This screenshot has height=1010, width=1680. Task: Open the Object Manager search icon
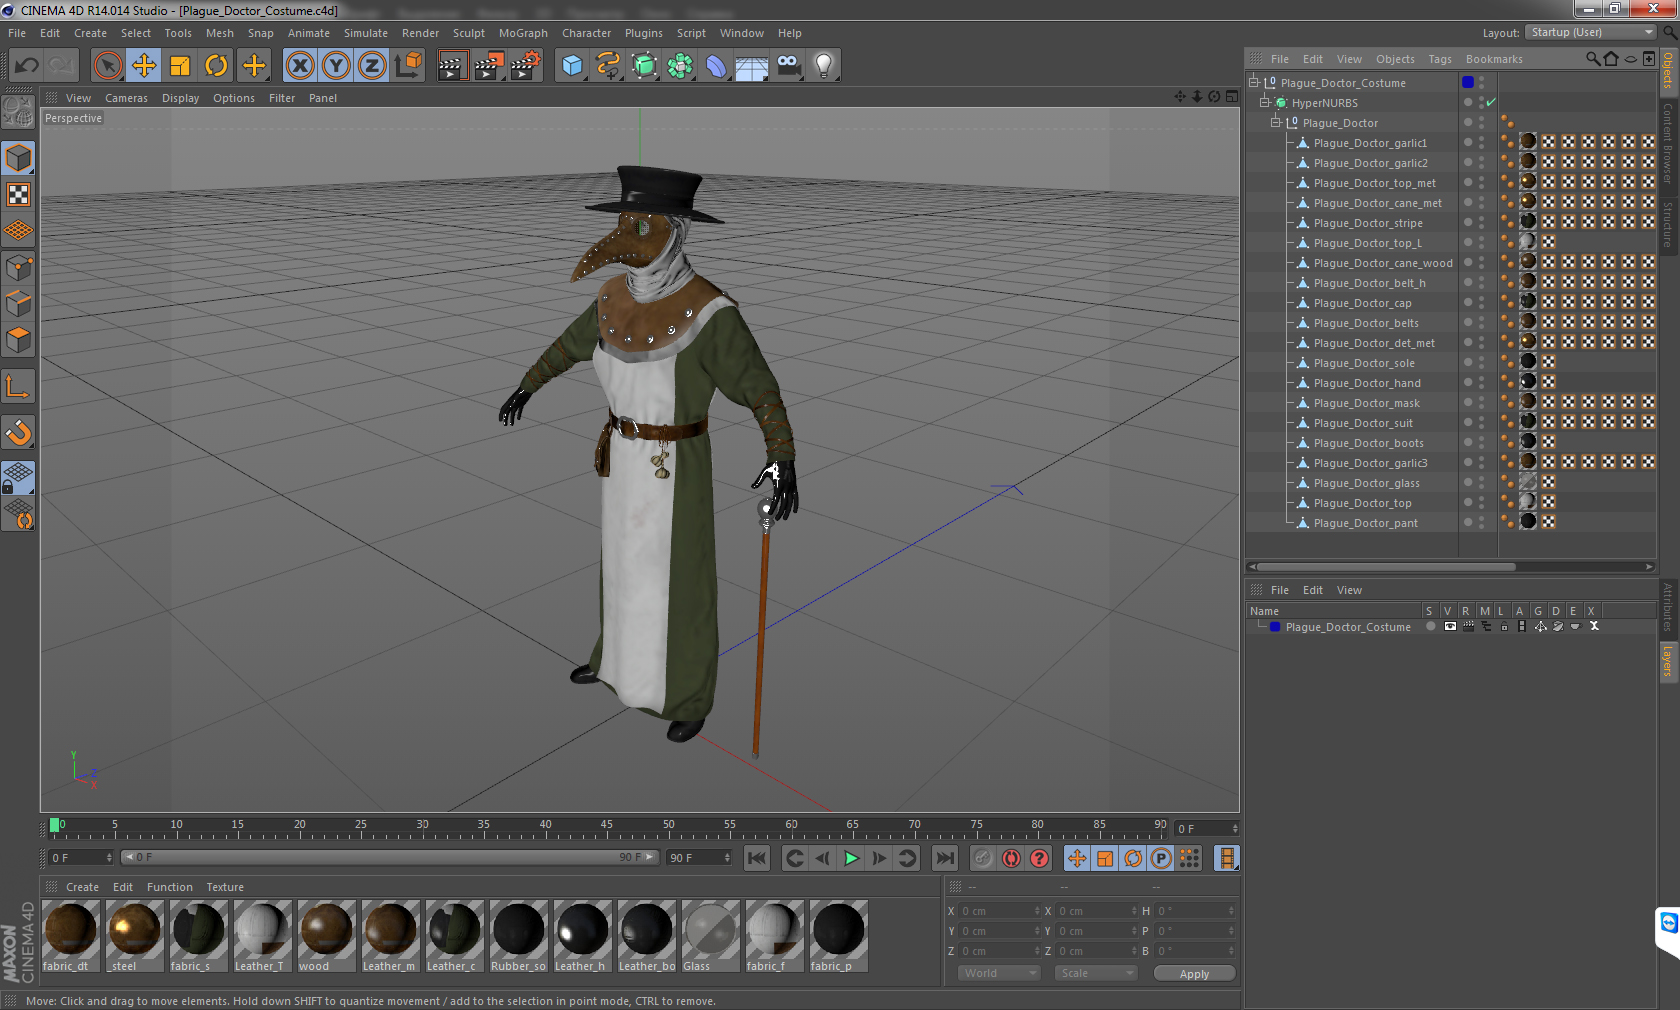tap(1592, 59)
